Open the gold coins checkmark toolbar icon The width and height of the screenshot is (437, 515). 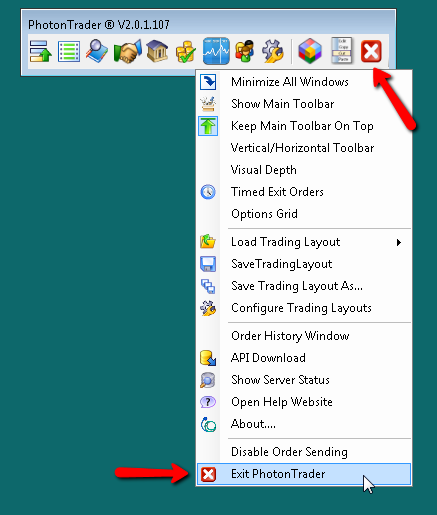pos(185,51)
